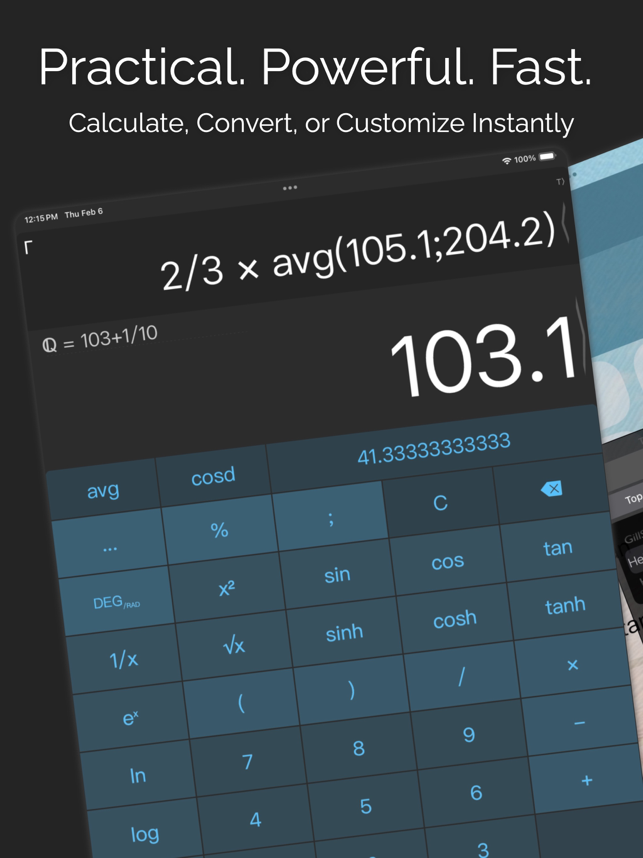Tap the battery status icon

pyautogui.click(x=547, y=156)
